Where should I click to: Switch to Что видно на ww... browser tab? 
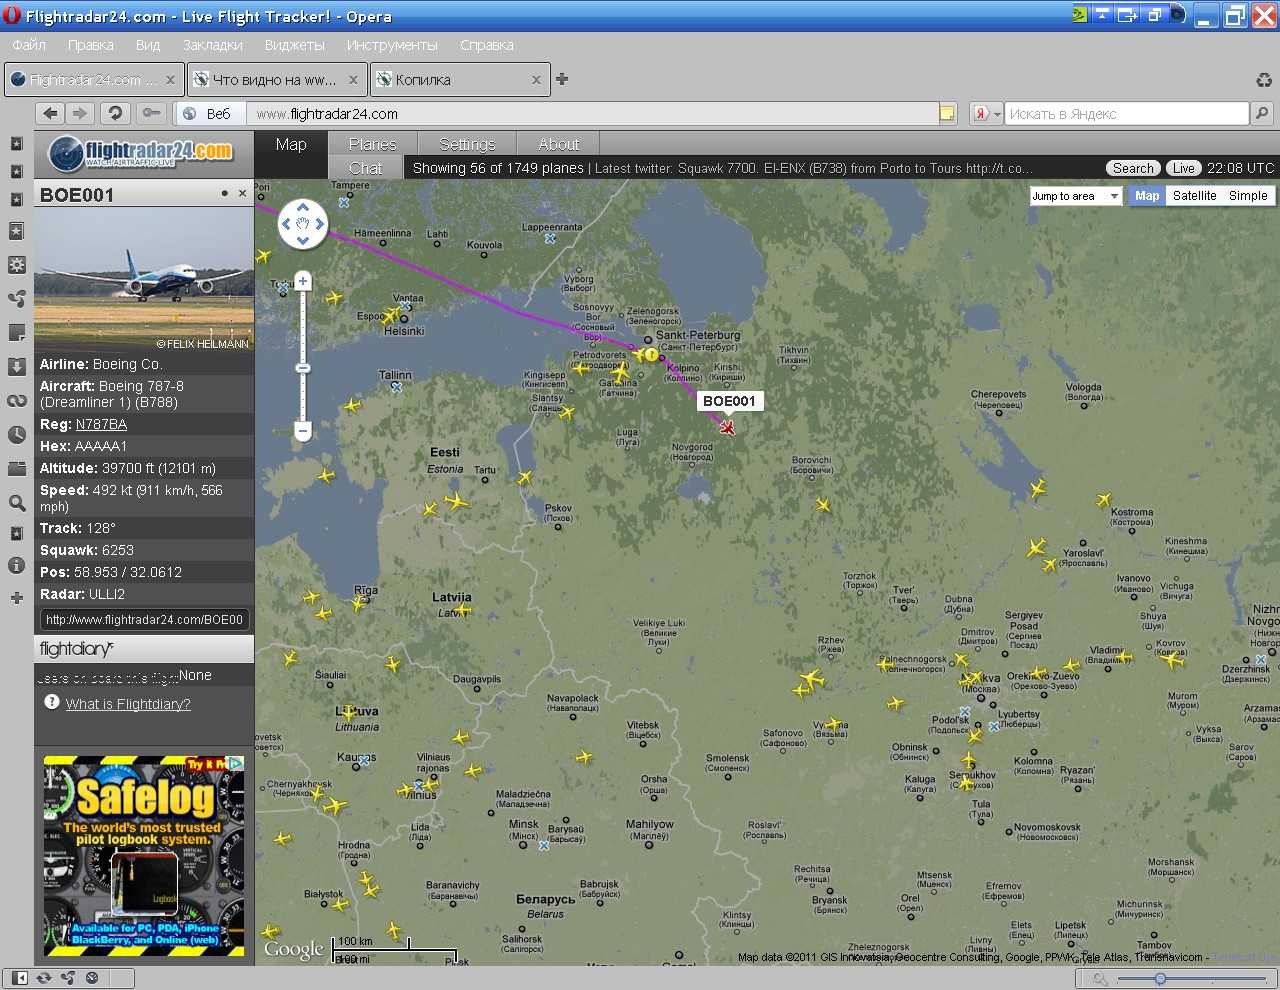pyautogui.click(x=277, y=80)
